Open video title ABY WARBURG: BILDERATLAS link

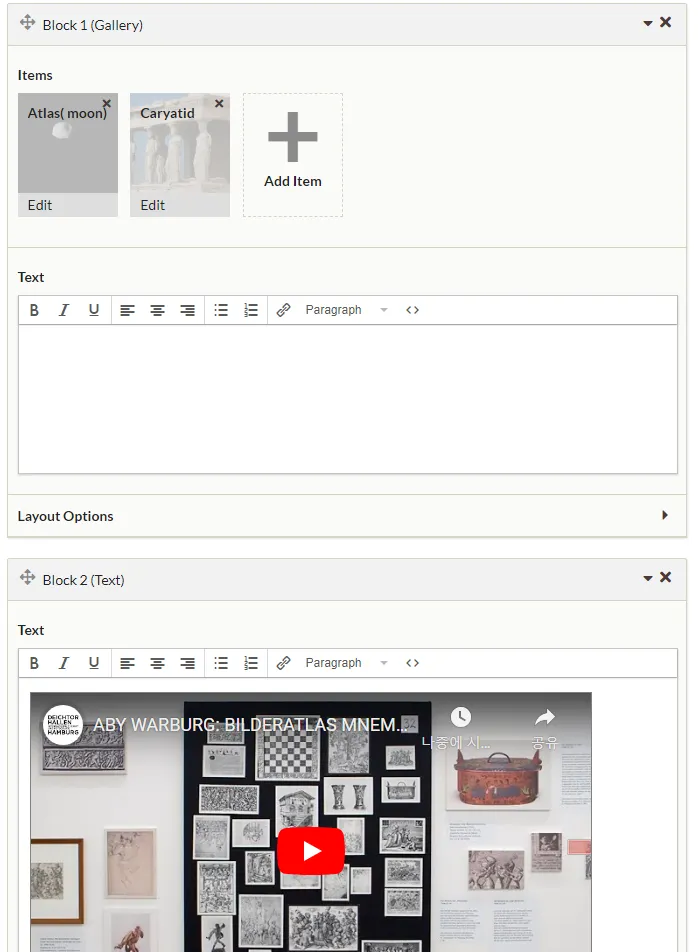[249, 724]
